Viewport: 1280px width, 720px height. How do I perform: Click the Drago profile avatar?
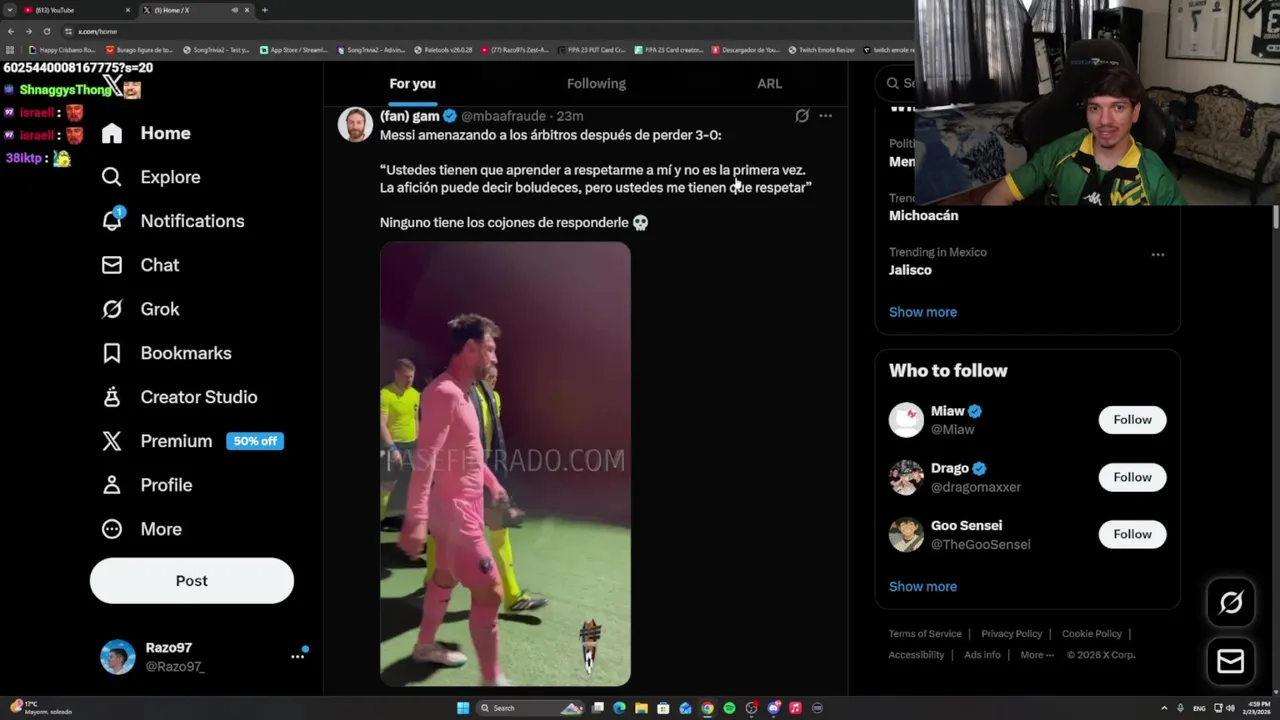[906, 477]
